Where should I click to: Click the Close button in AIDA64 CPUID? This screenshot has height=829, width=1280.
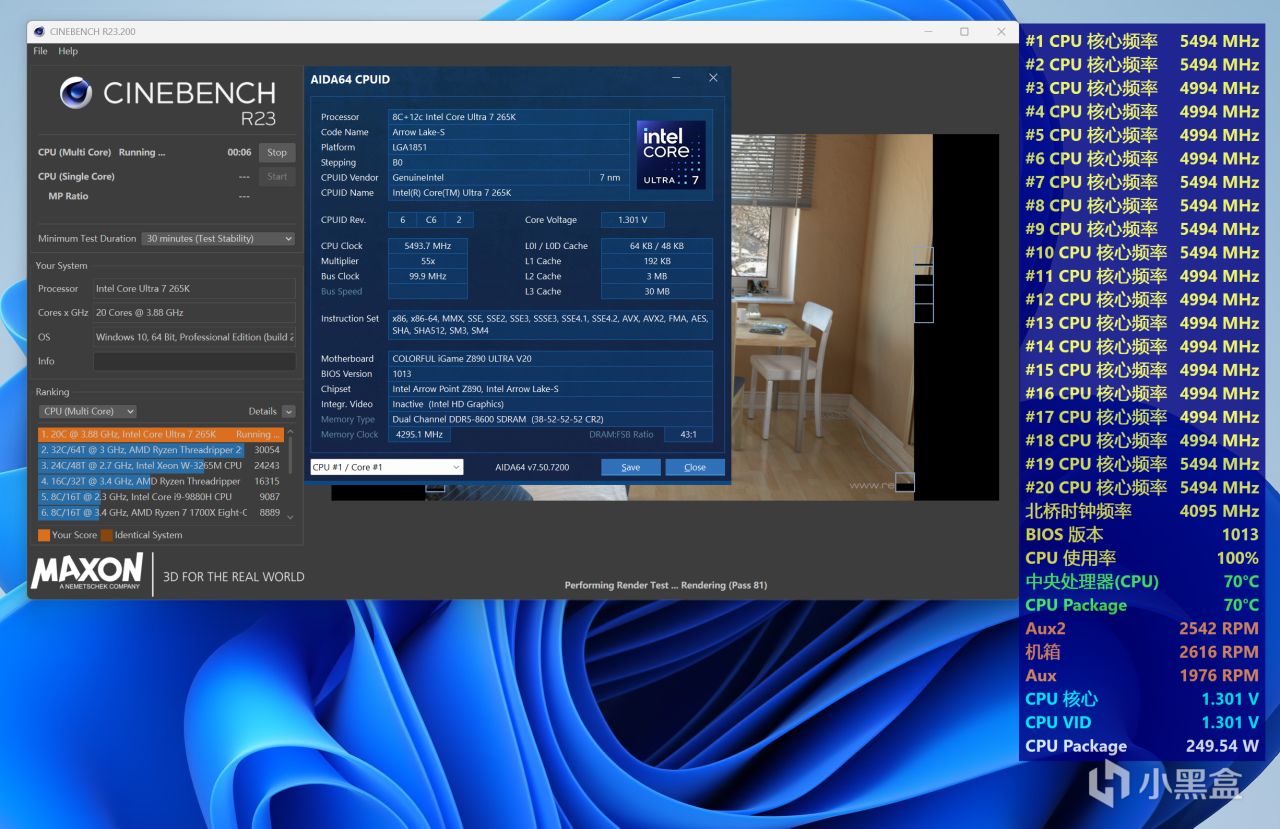point(695,467)
